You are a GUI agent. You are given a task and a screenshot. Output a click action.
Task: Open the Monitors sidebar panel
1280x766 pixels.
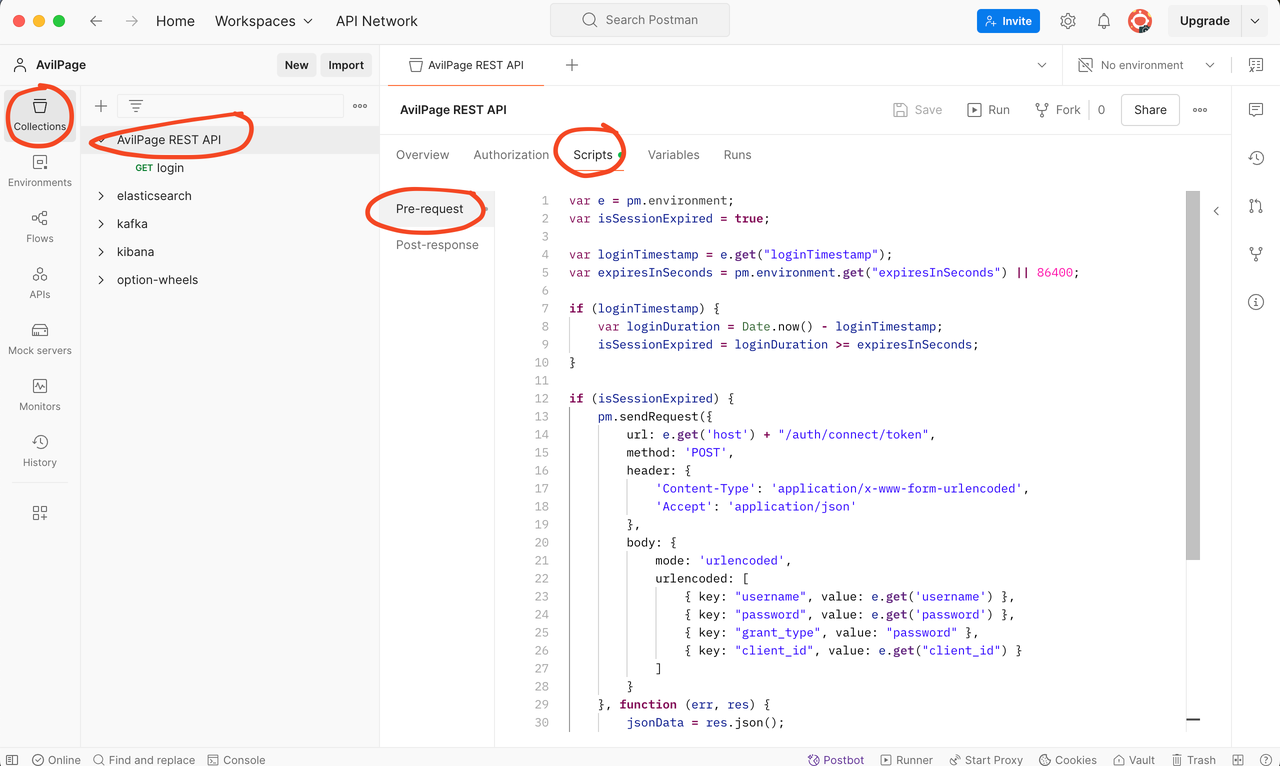coord(40,395)
